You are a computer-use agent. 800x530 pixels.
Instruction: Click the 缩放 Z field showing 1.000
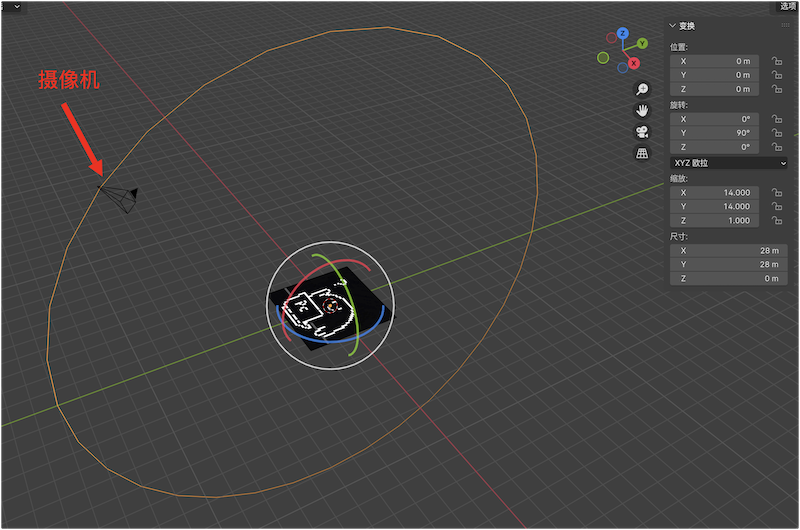coord(714,221)
